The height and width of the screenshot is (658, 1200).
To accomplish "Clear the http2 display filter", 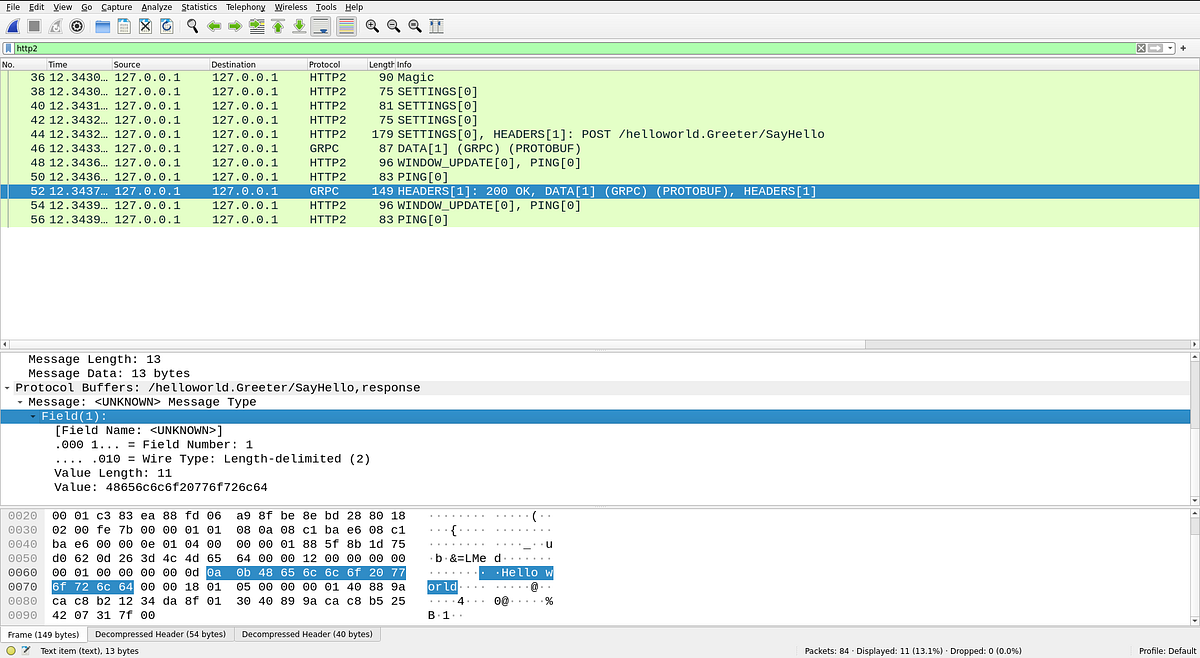I will tap(1141, 48).
